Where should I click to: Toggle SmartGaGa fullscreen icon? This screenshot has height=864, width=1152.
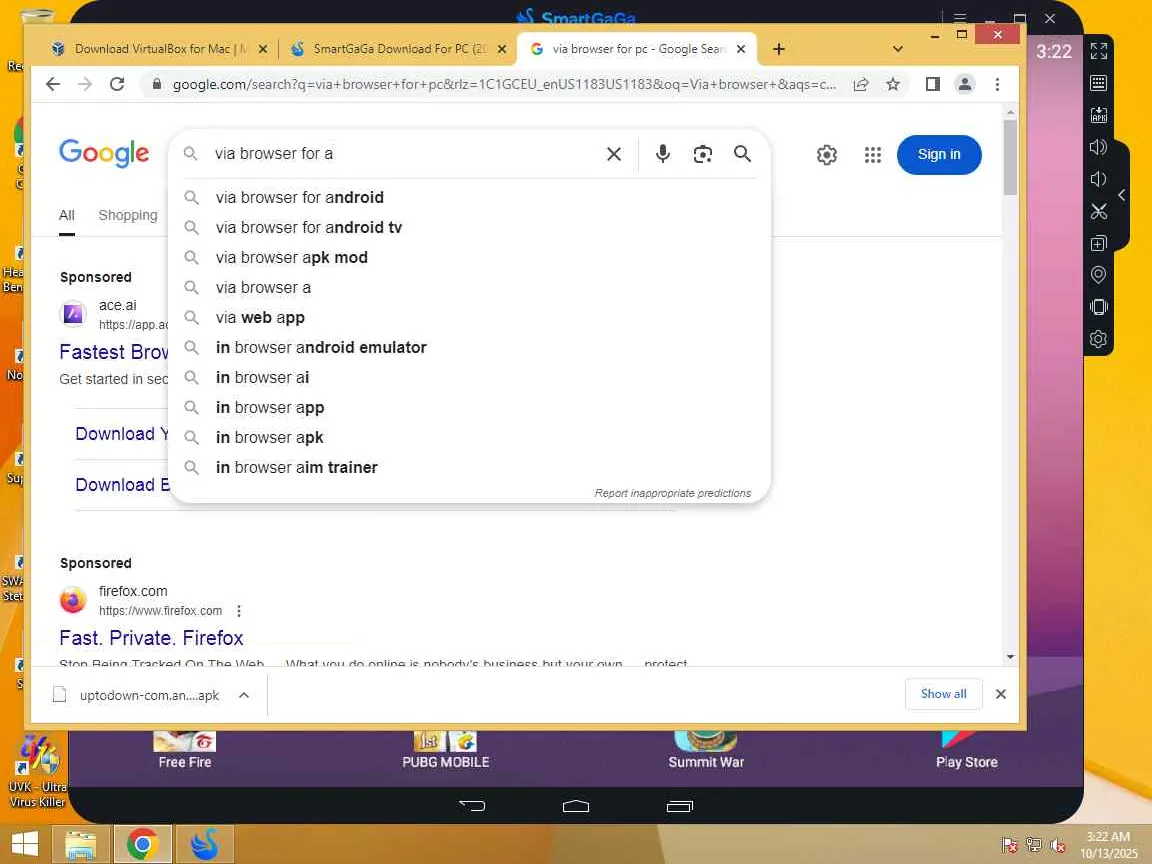click(1098, 51)
